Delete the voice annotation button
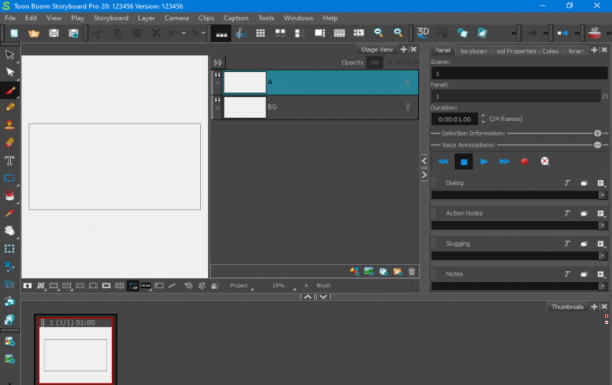This screenshot has width=612, height=385. (x=545, y=161)
